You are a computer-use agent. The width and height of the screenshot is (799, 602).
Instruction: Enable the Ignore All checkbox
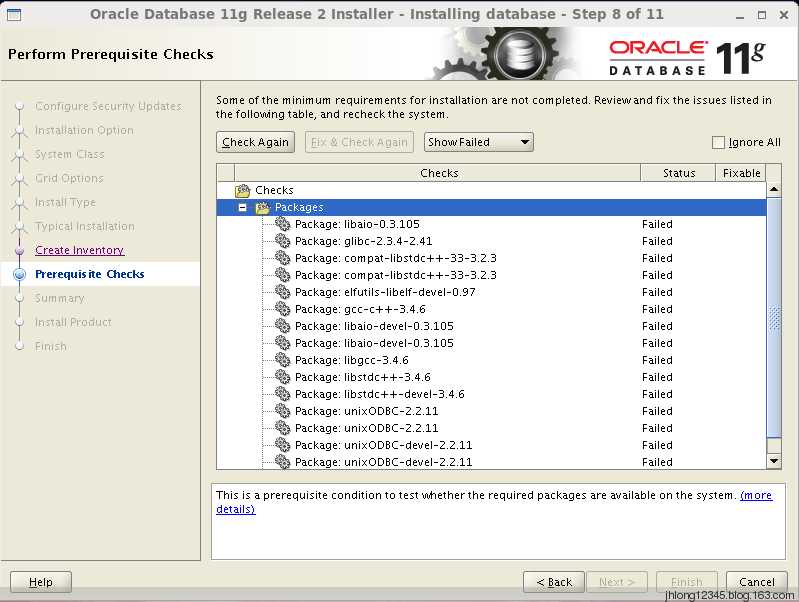[x=718, y=142]
